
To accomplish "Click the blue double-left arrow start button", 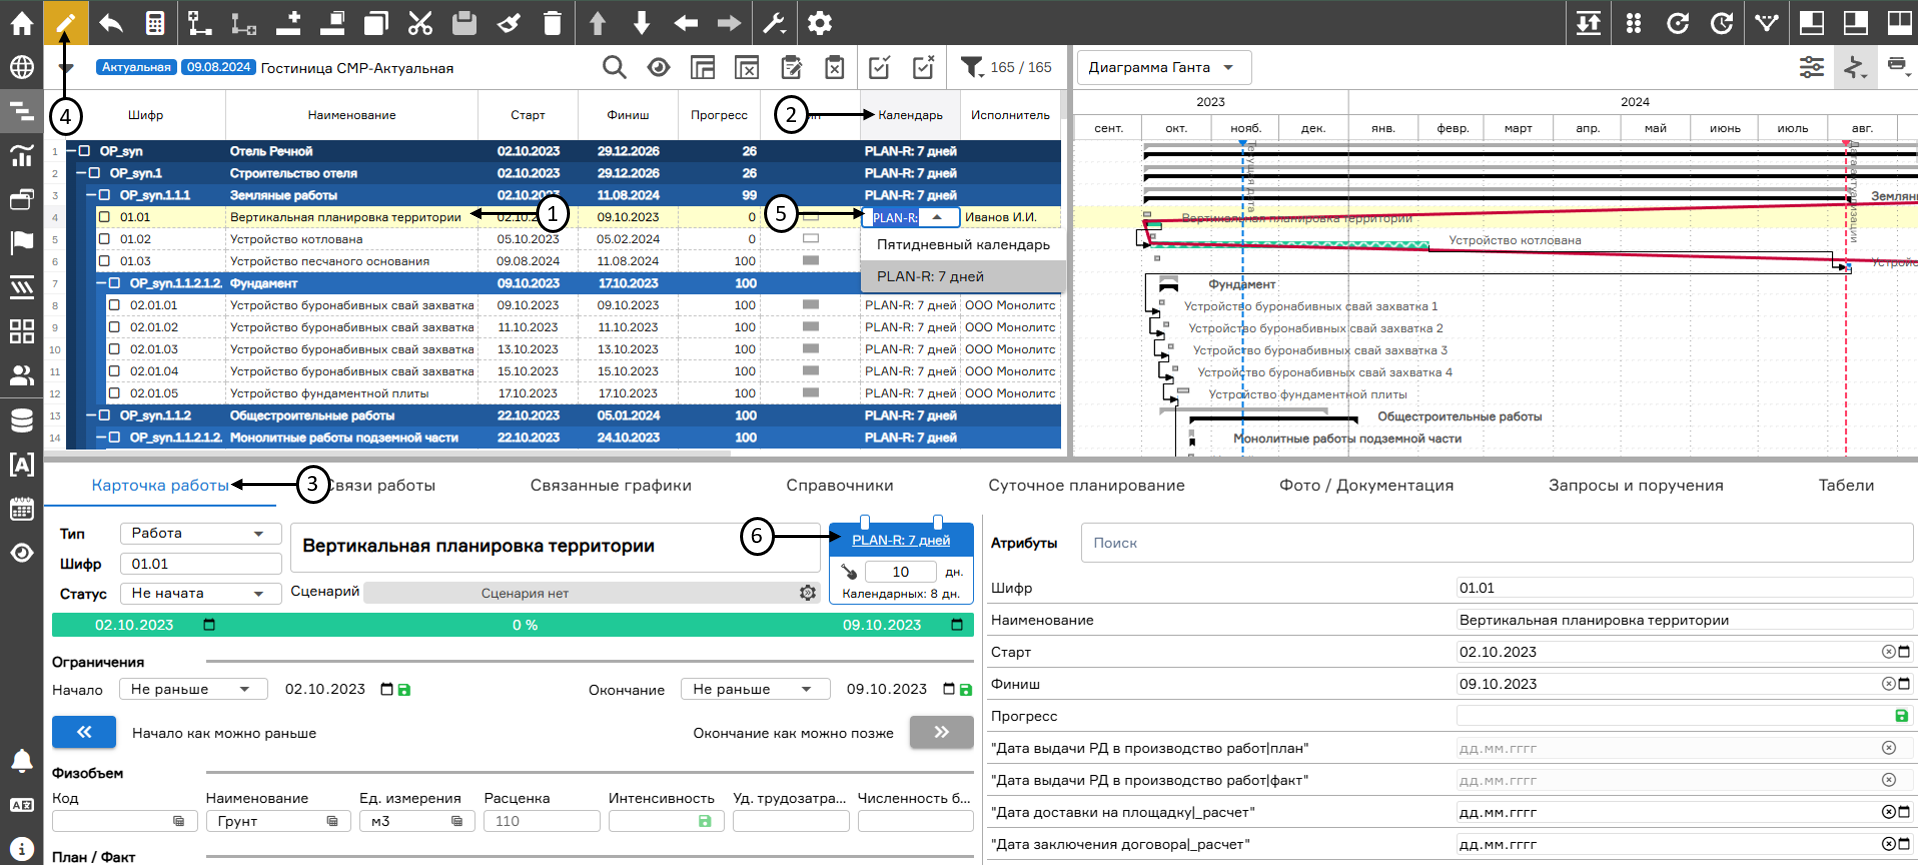I will coord(84,732).
